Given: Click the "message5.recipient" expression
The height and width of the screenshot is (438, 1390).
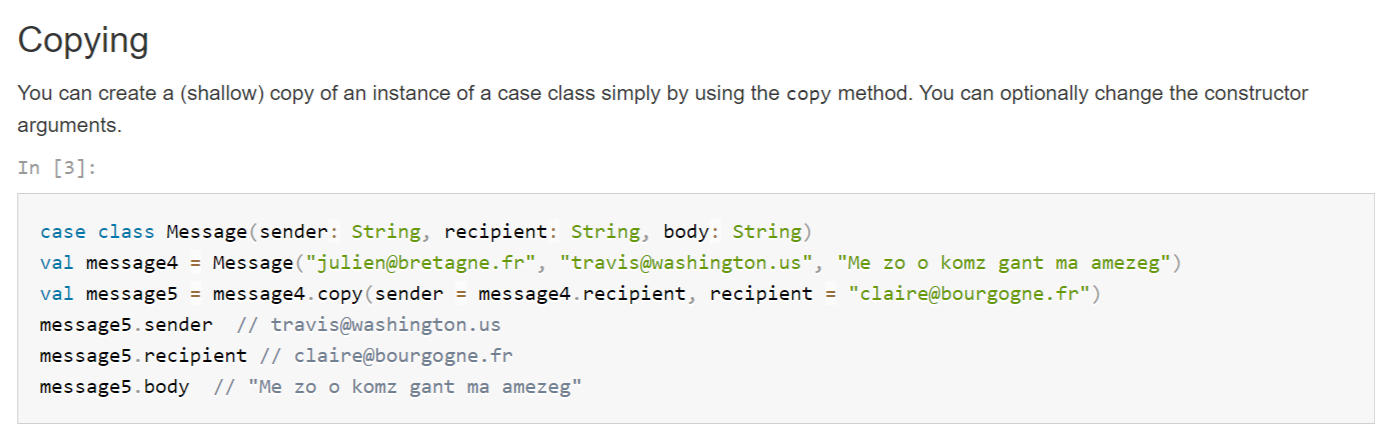Looking at the screenshot, I should pos(143,356).
